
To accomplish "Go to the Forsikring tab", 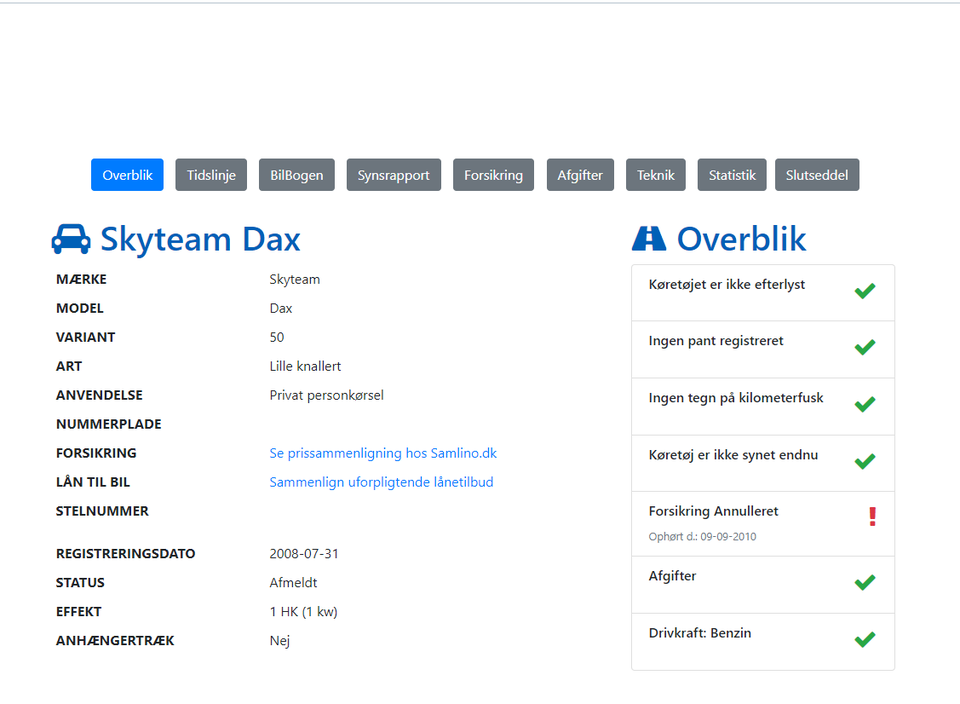I will pos(493,175).
